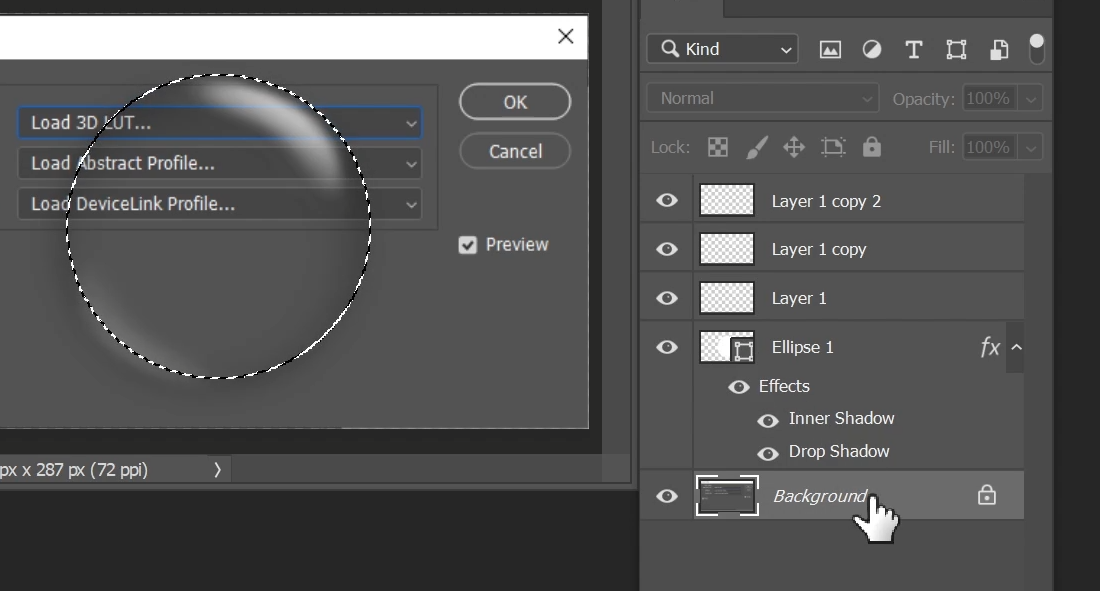Click lock position move icon
The width and height of the screenshot is (1100, 591).
794,147
